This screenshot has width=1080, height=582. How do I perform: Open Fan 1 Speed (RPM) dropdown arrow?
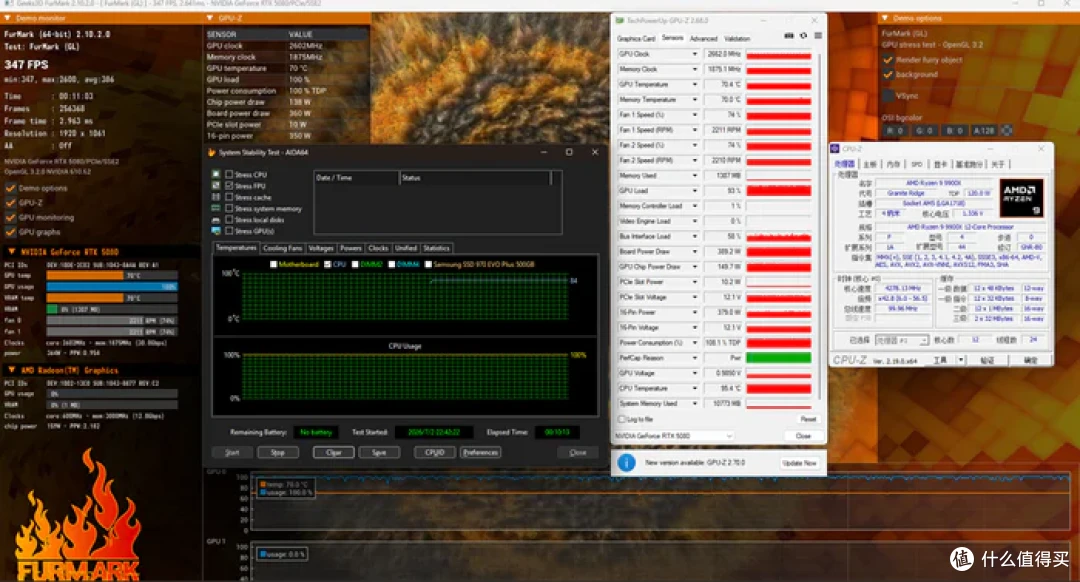pos(694,130)
